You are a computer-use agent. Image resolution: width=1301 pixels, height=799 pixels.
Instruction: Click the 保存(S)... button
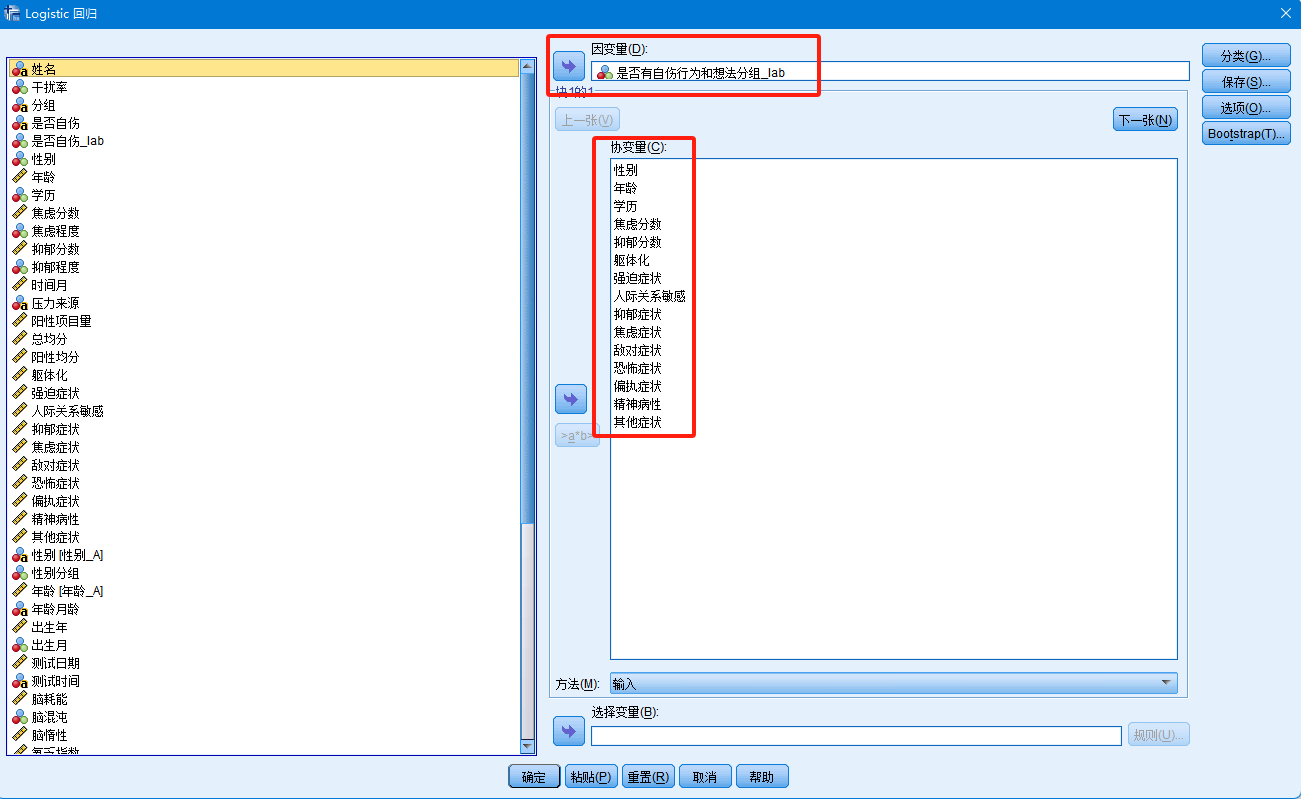click(x=1246, y=81)
